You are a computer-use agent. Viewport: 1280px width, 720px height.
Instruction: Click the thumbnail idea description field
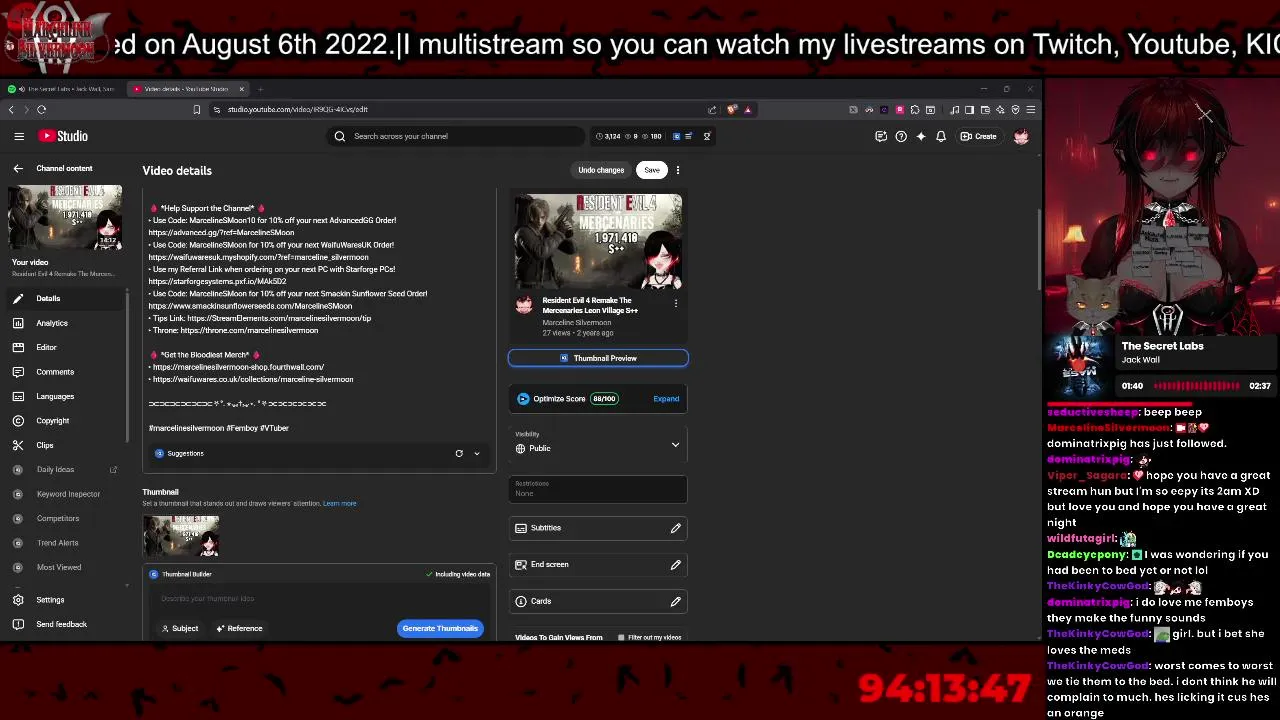[320, 598]
